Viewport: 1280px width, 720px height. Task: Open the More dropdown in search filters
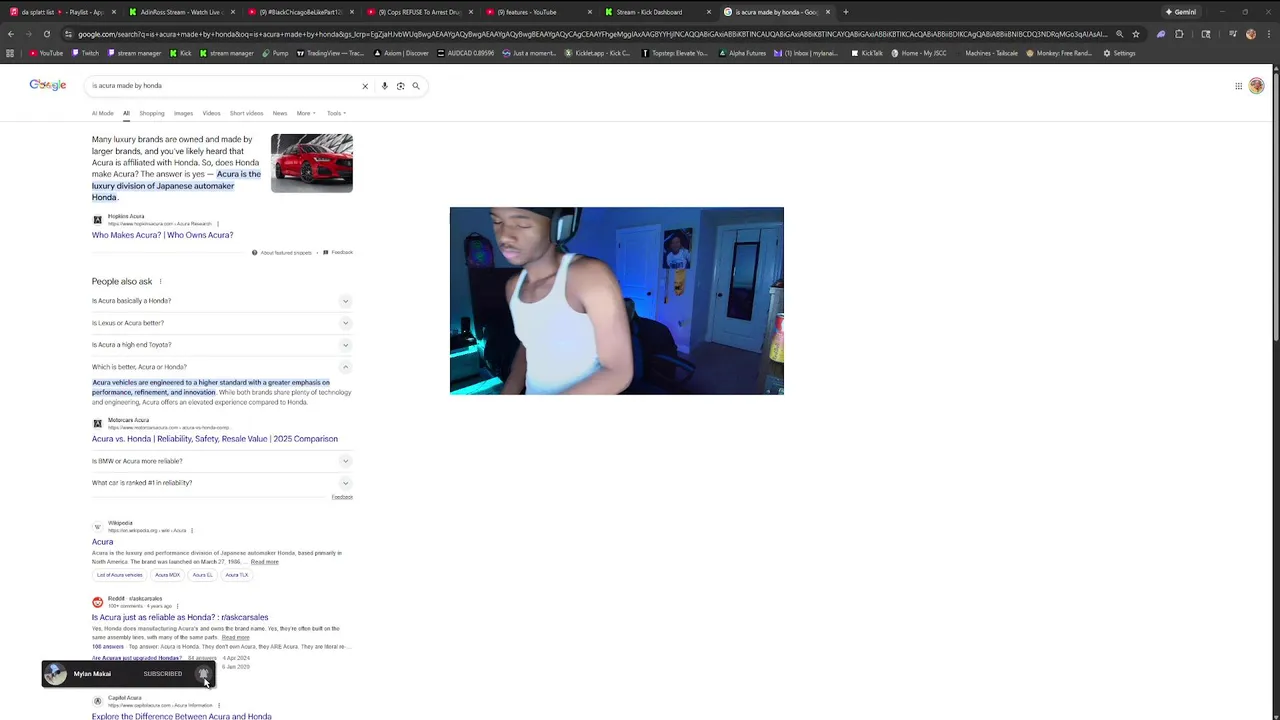pos(305,113)
